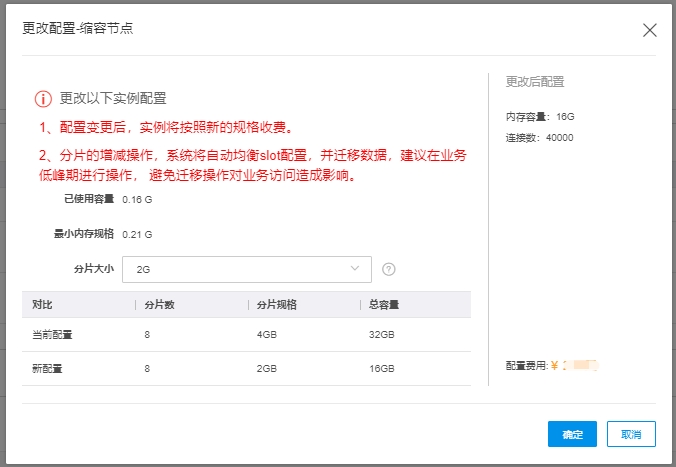Click the 32GB total capacity cell
The image size is (676, 467).
[x=383, y=334]
